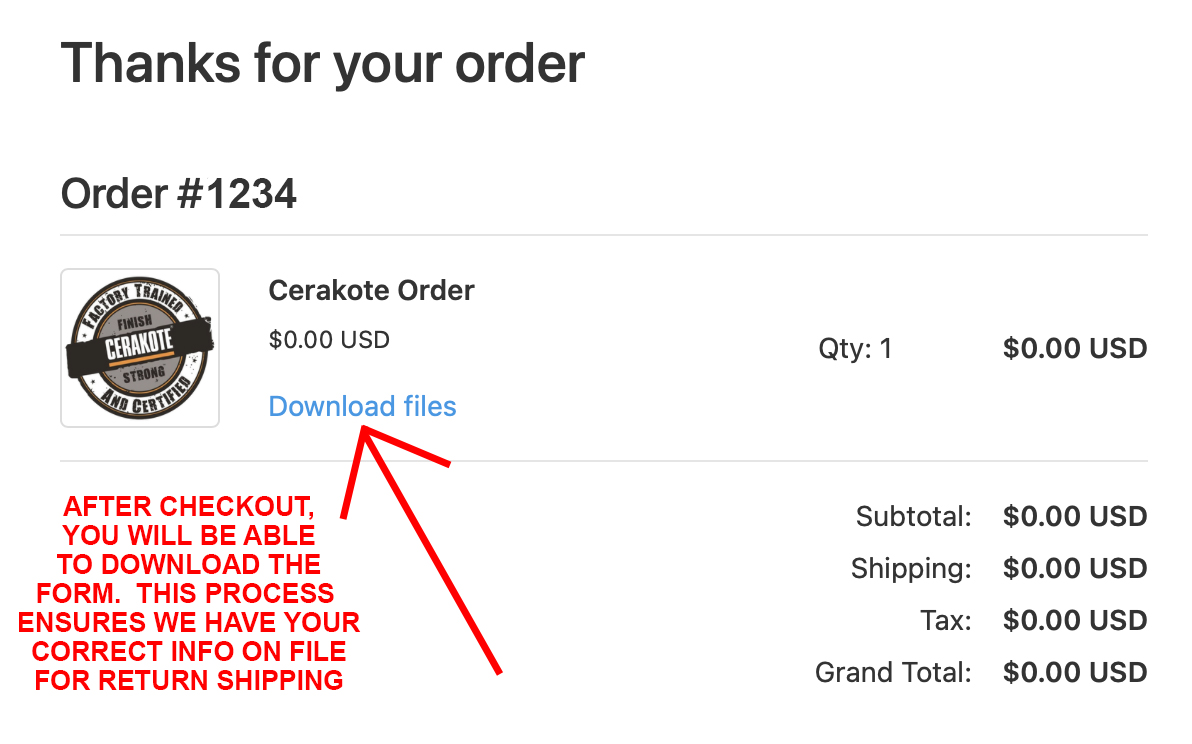Click the Subtotal label
The width and height of the screenshot is (1192, 744).
(914, 517)
